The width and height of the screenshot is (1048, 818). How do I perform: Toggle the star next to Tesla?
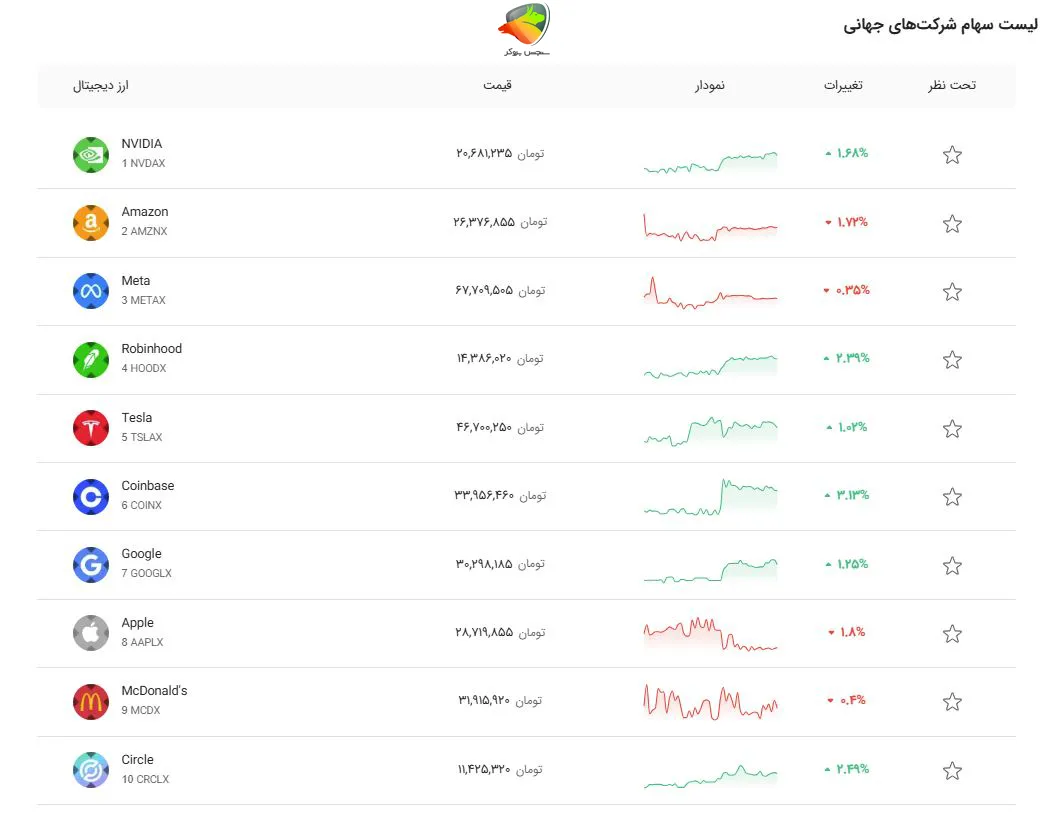(x=952, y=428)
